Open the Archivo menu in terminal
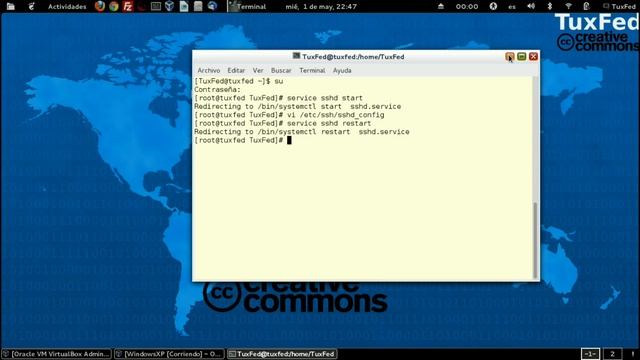 (209, 70)
